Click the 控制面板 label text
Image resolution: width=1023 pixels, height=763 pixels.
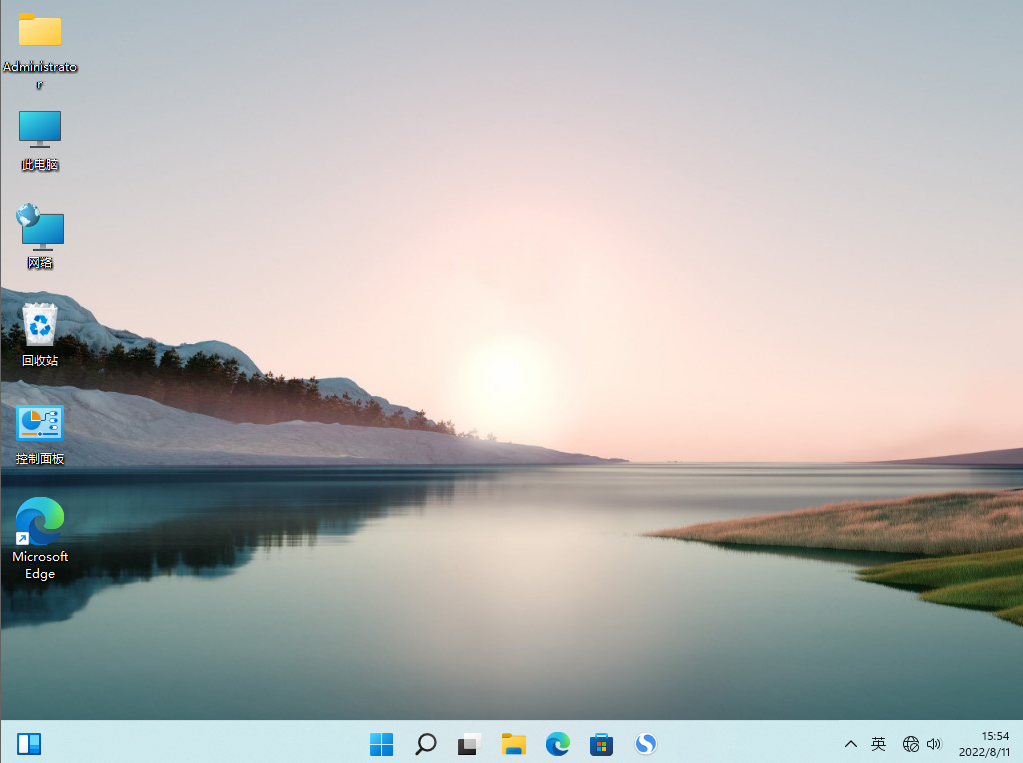(x=40, y=459)
